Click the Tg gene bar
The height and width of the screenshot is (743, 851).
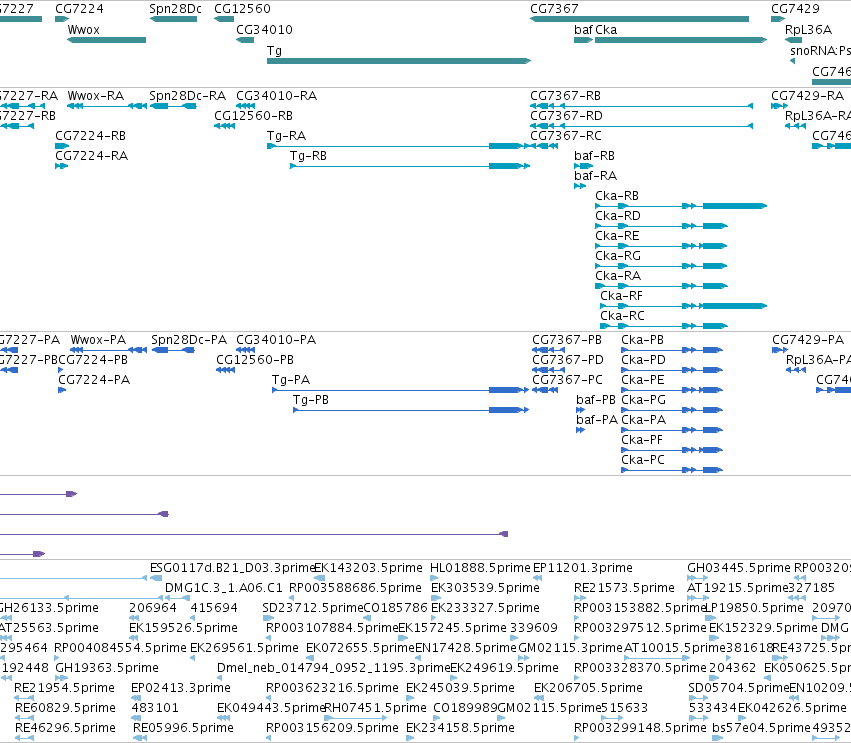point(399,61)
